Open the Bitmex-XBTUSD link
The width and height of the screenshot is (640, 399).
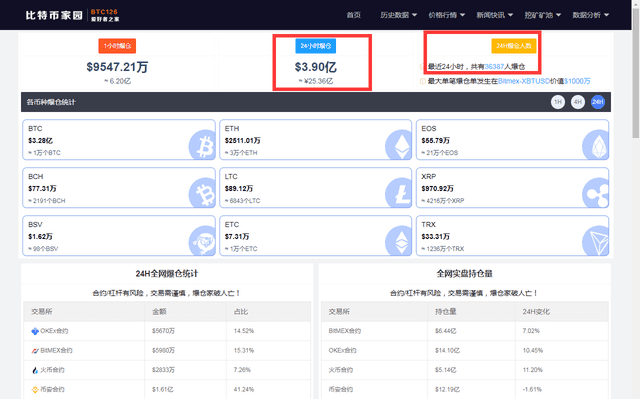pos(524,81)
